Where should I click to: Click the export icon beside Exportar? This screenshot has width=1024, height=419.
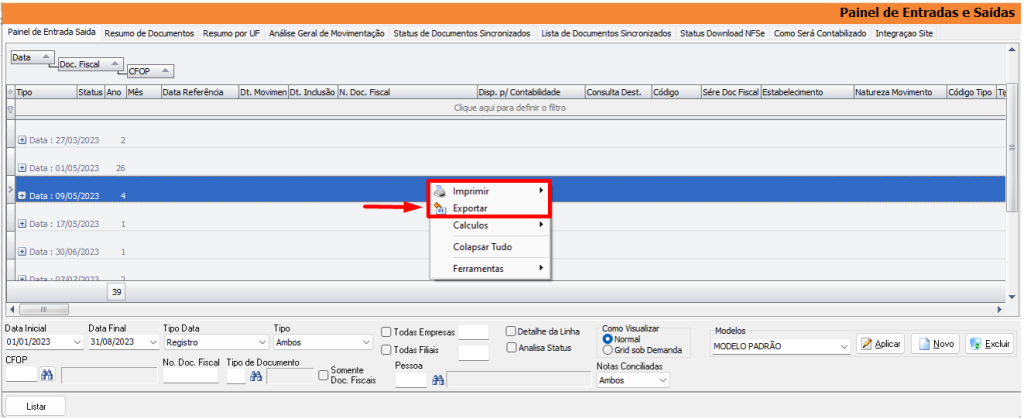coord(440,208)
